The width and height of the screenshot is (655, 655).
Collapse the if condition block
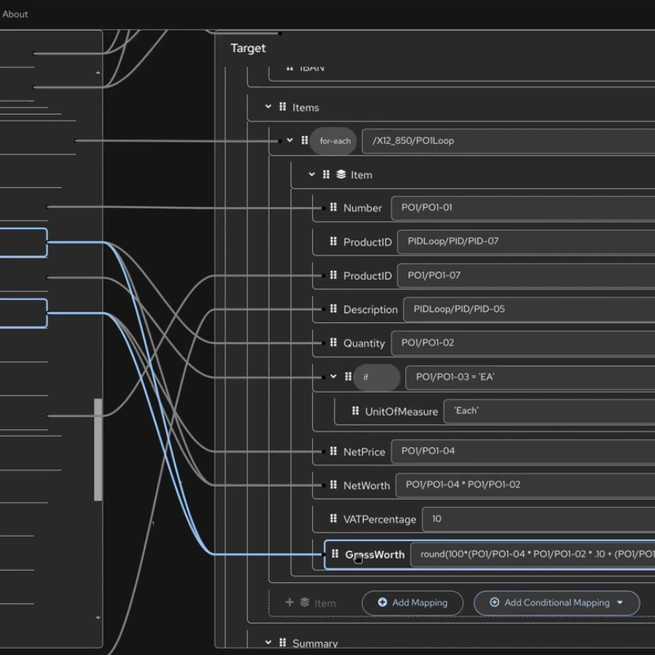click(333, 377)
